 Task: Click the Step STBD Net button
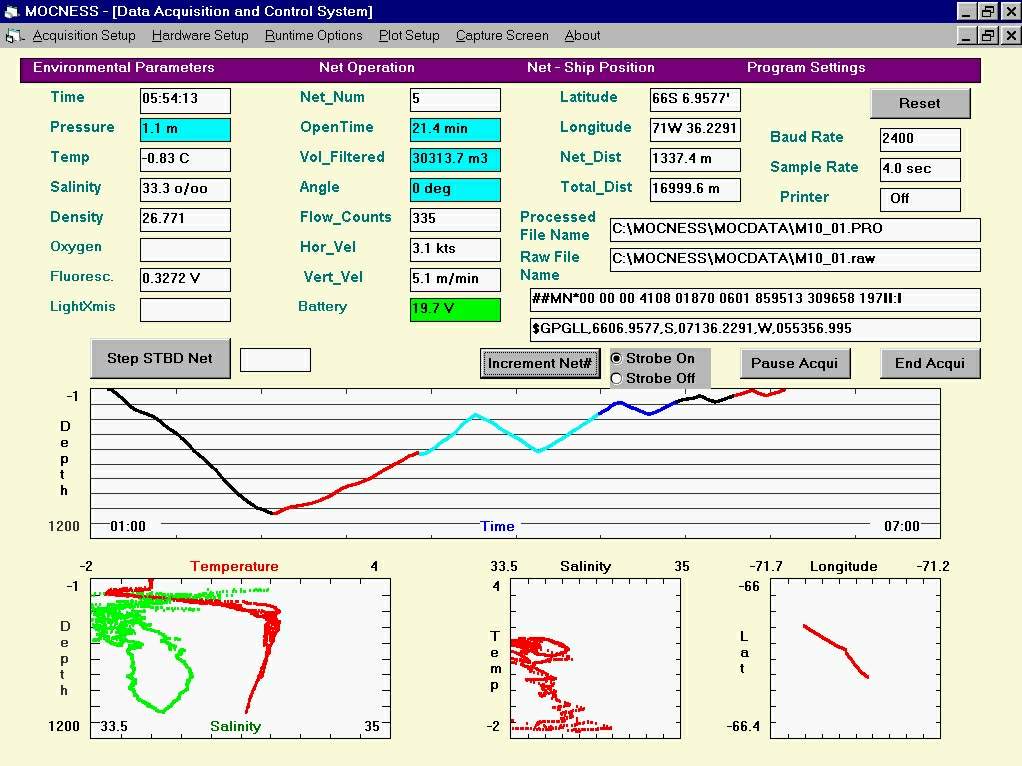(160, 358)
